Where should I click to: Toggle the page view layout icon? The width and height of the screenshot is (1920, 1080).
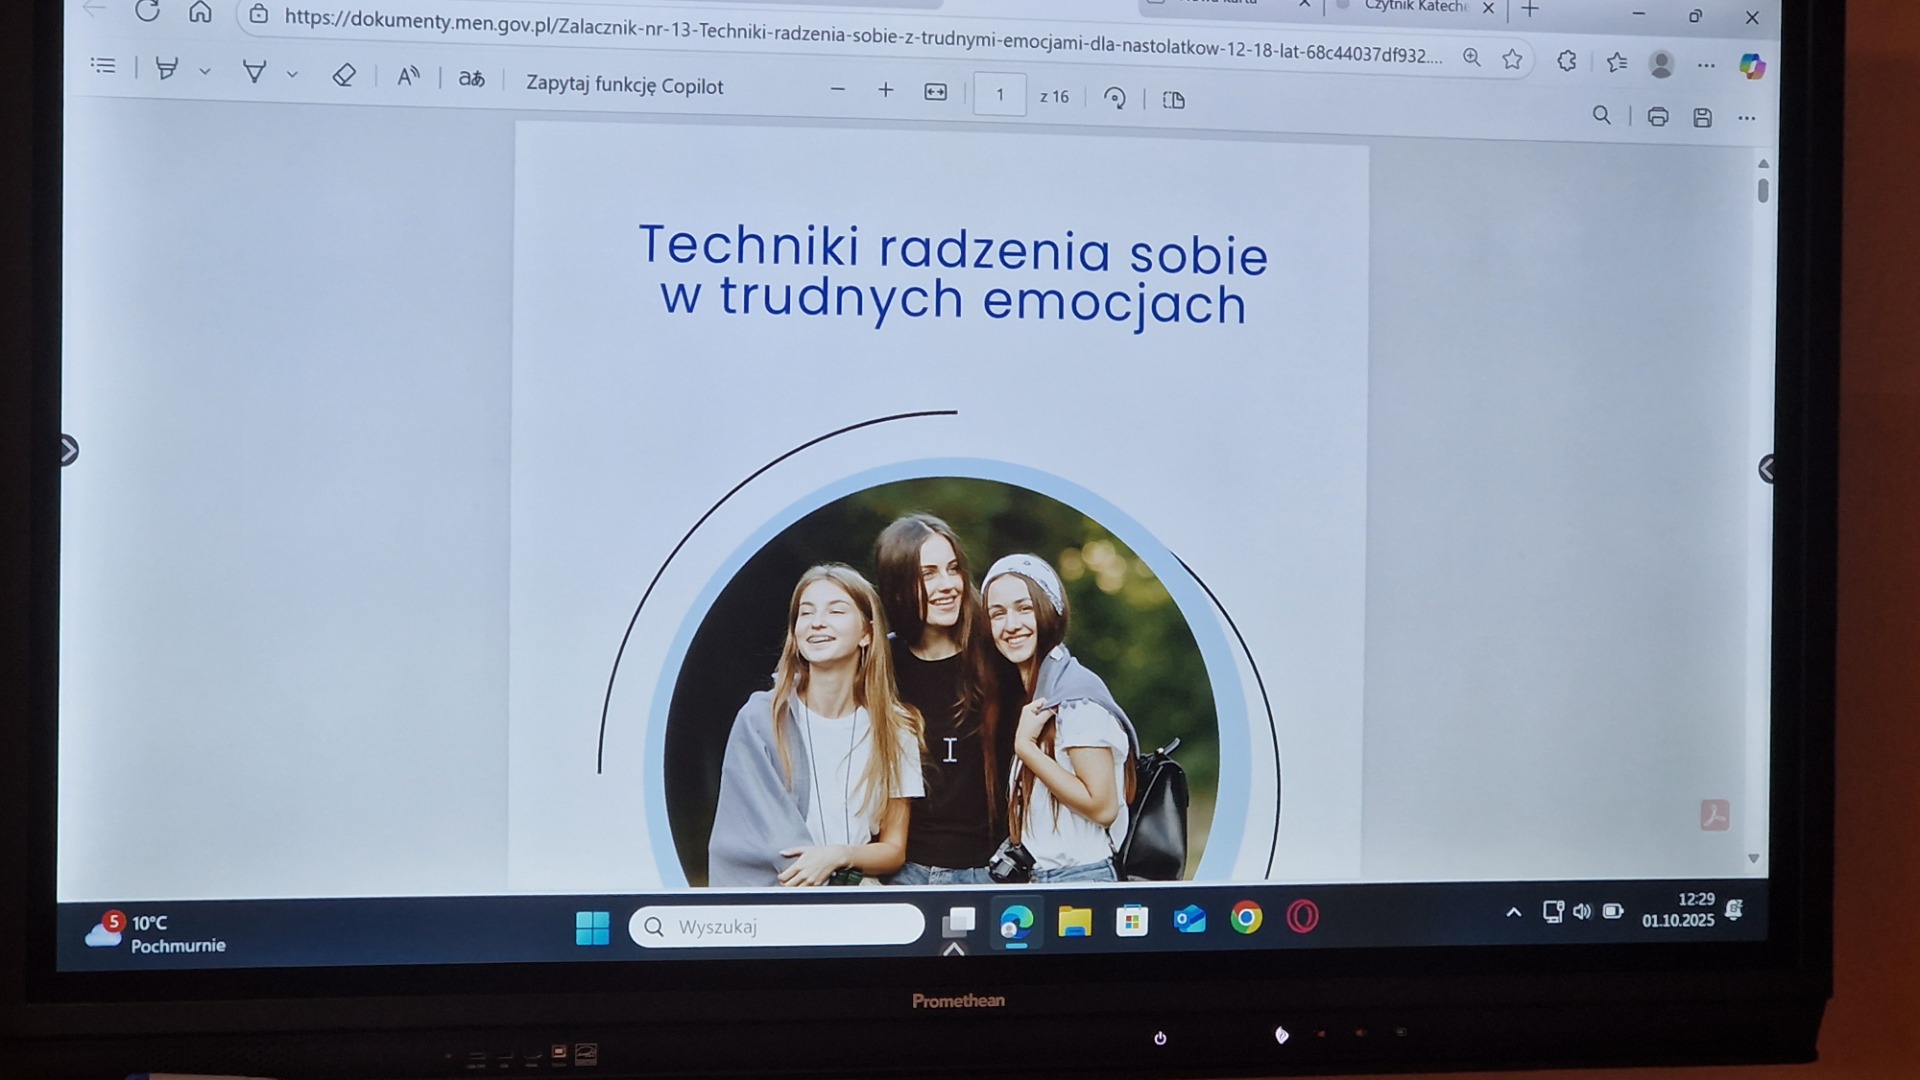(x=1174, y=100)
